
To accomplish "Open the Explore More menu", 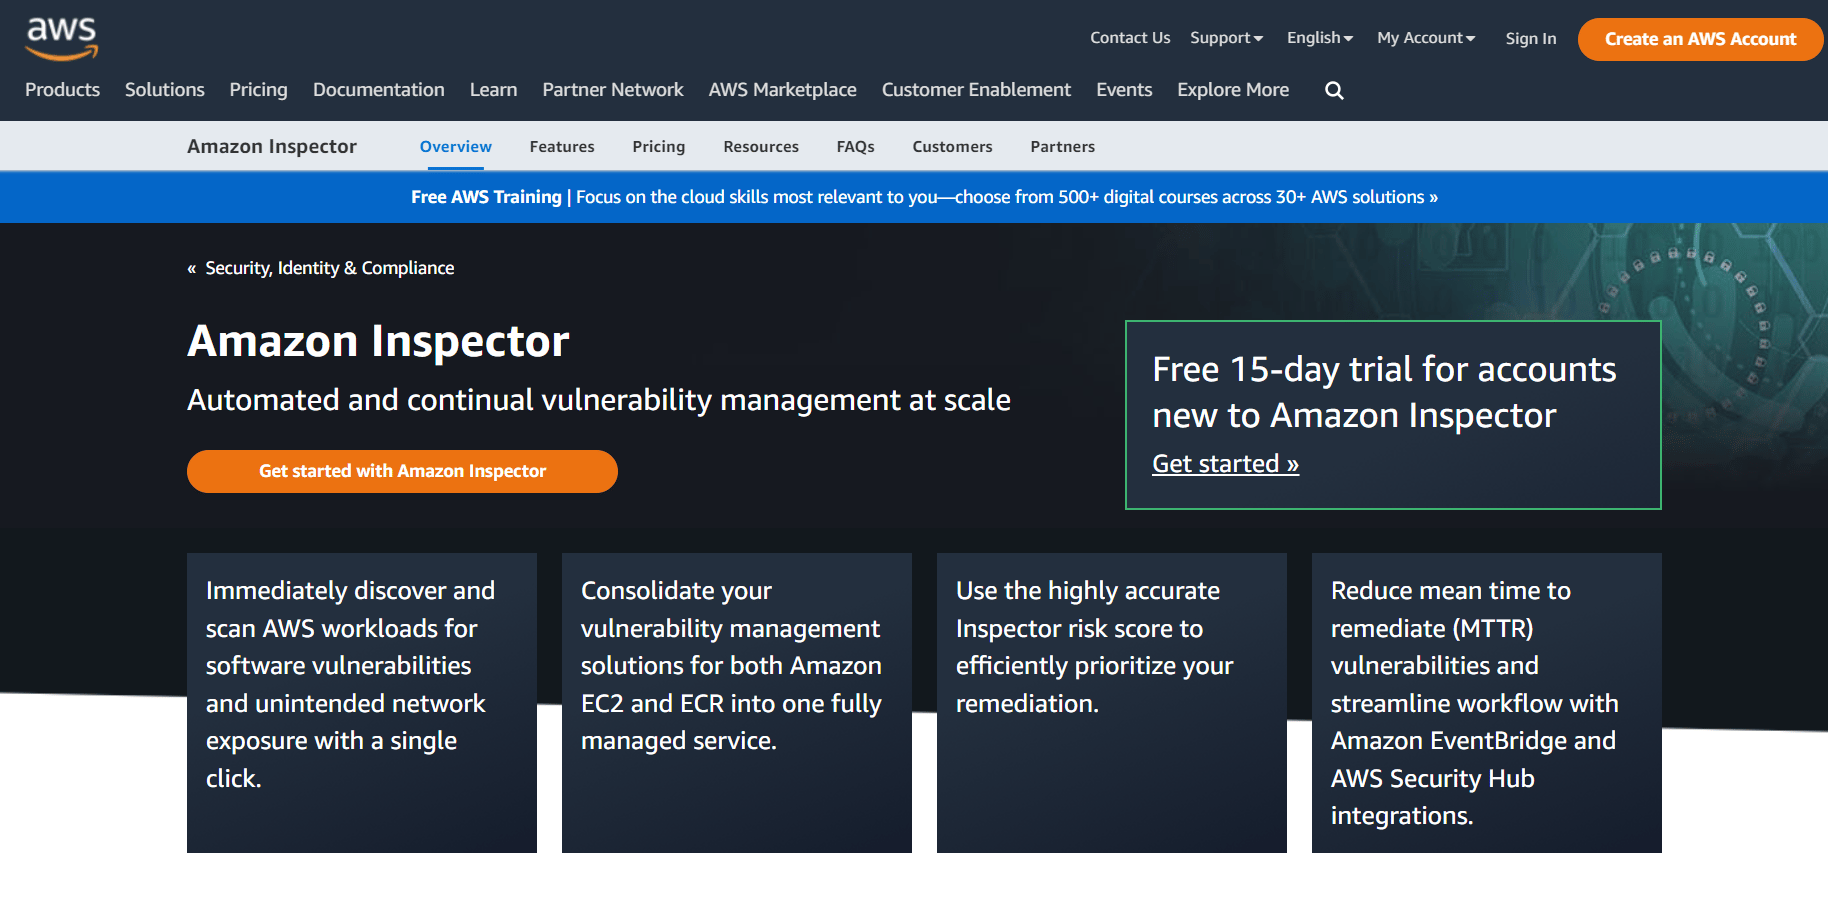I will click(1233, 90).
